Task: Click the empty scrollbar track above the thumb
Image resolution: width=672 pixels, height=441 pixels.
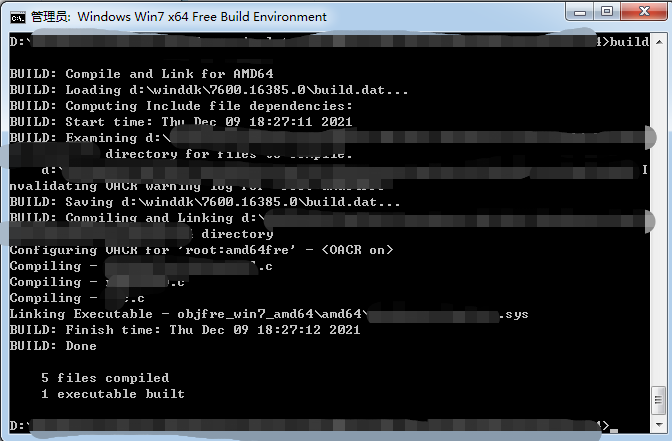Action: click(x=659, y=217)
